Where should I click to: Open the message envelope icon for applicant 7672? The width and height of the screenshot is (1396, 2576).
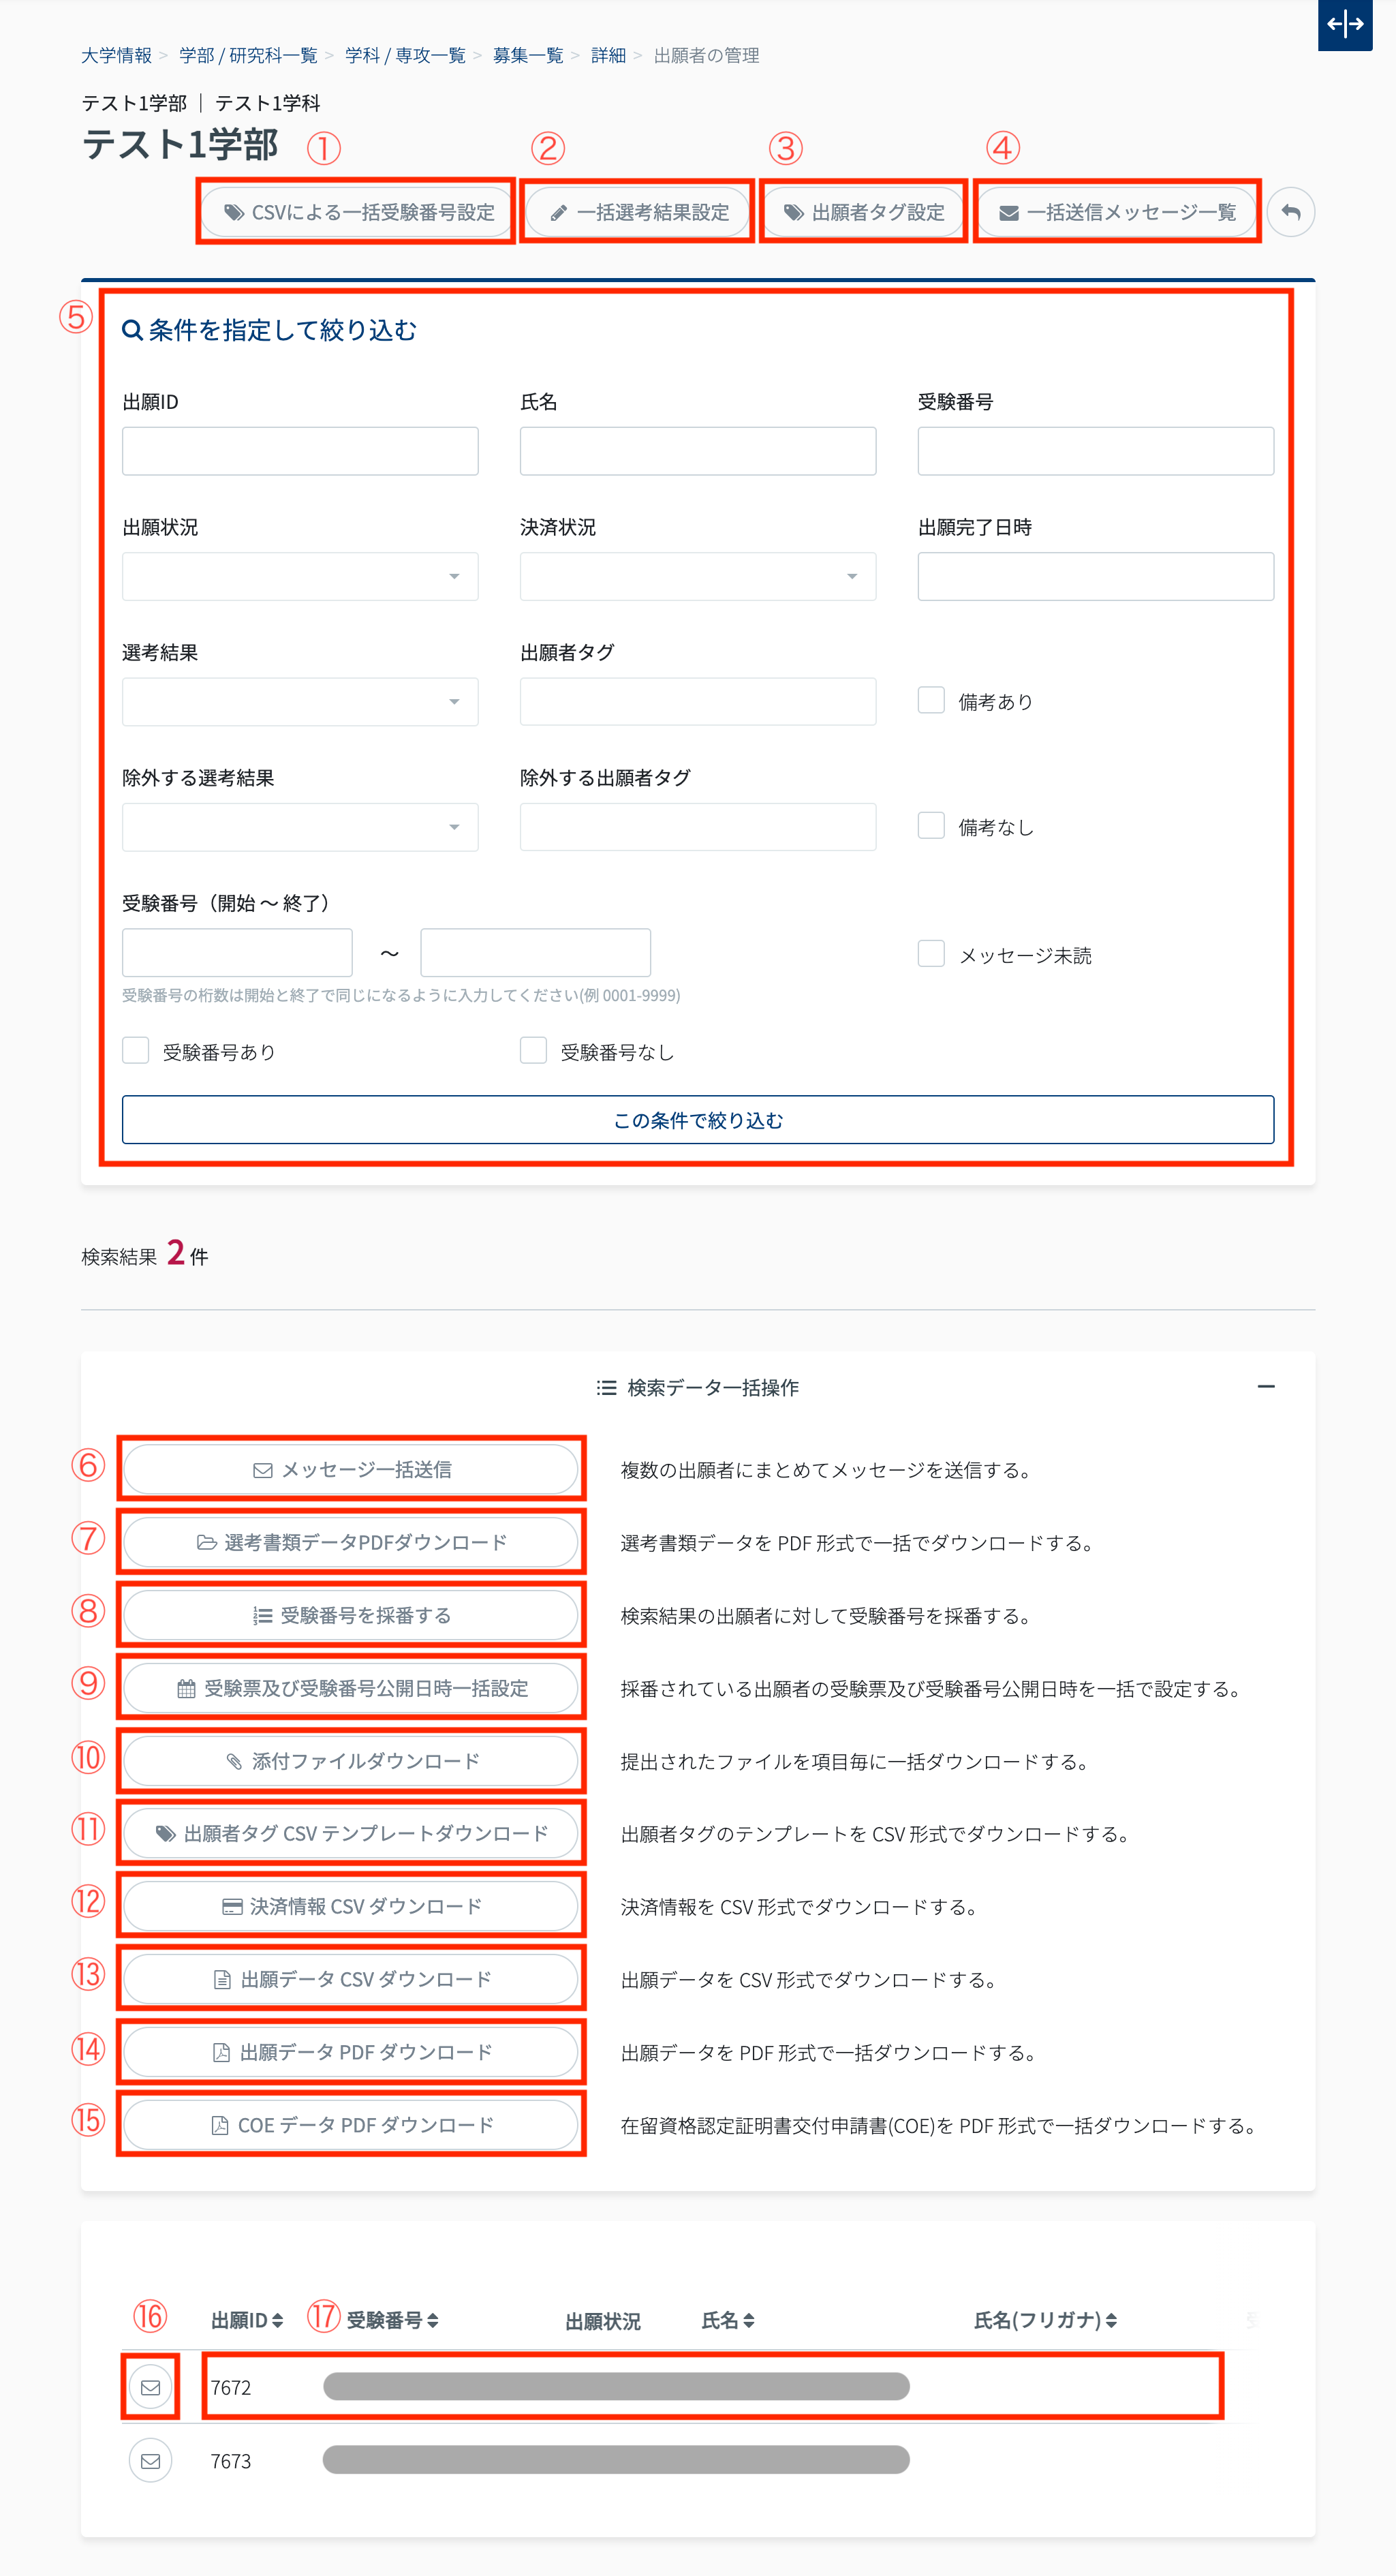pos(151,2387)
